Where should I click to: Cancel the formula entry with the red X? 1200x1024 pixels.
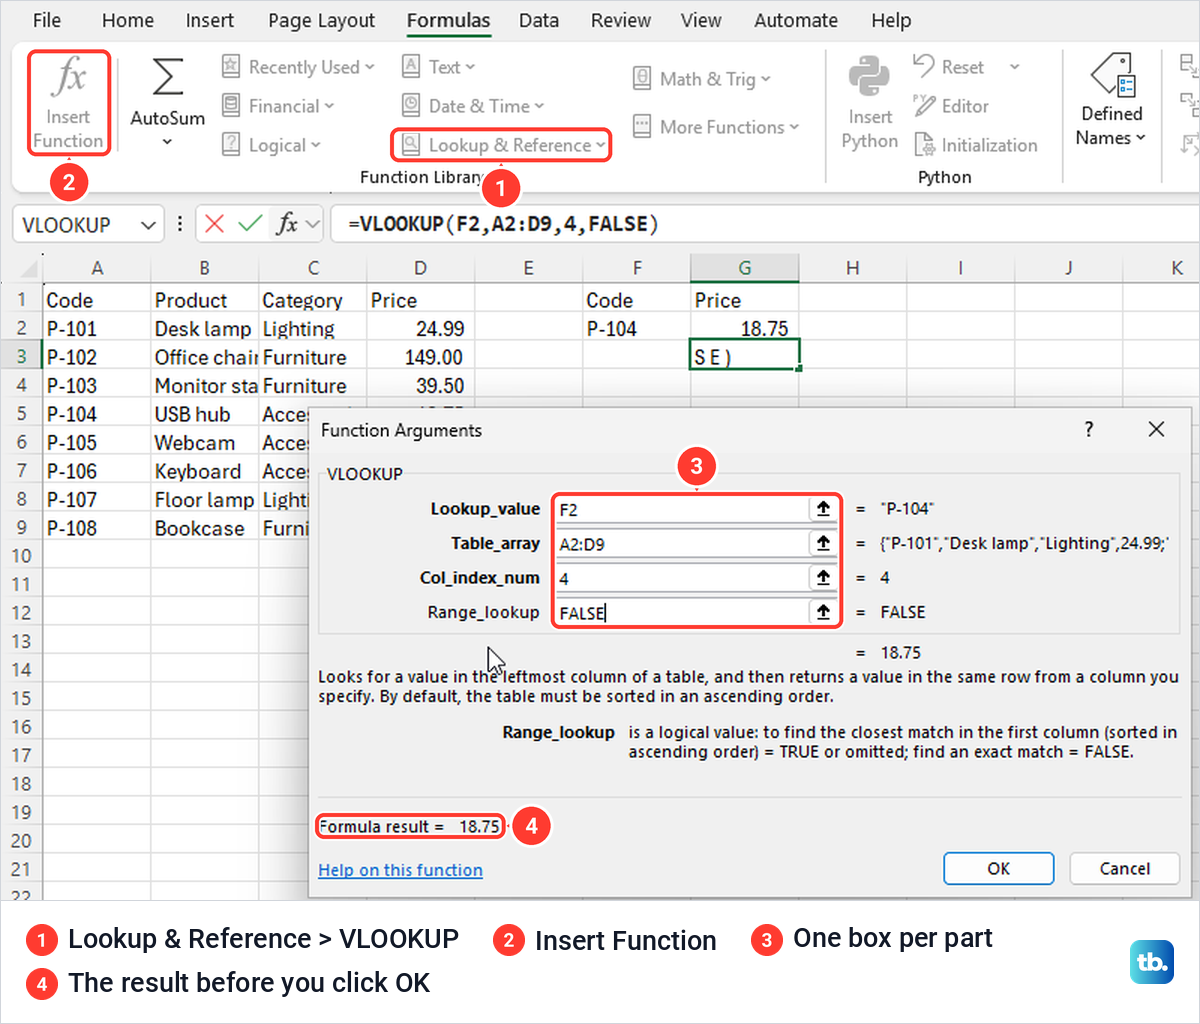point(214,224)
